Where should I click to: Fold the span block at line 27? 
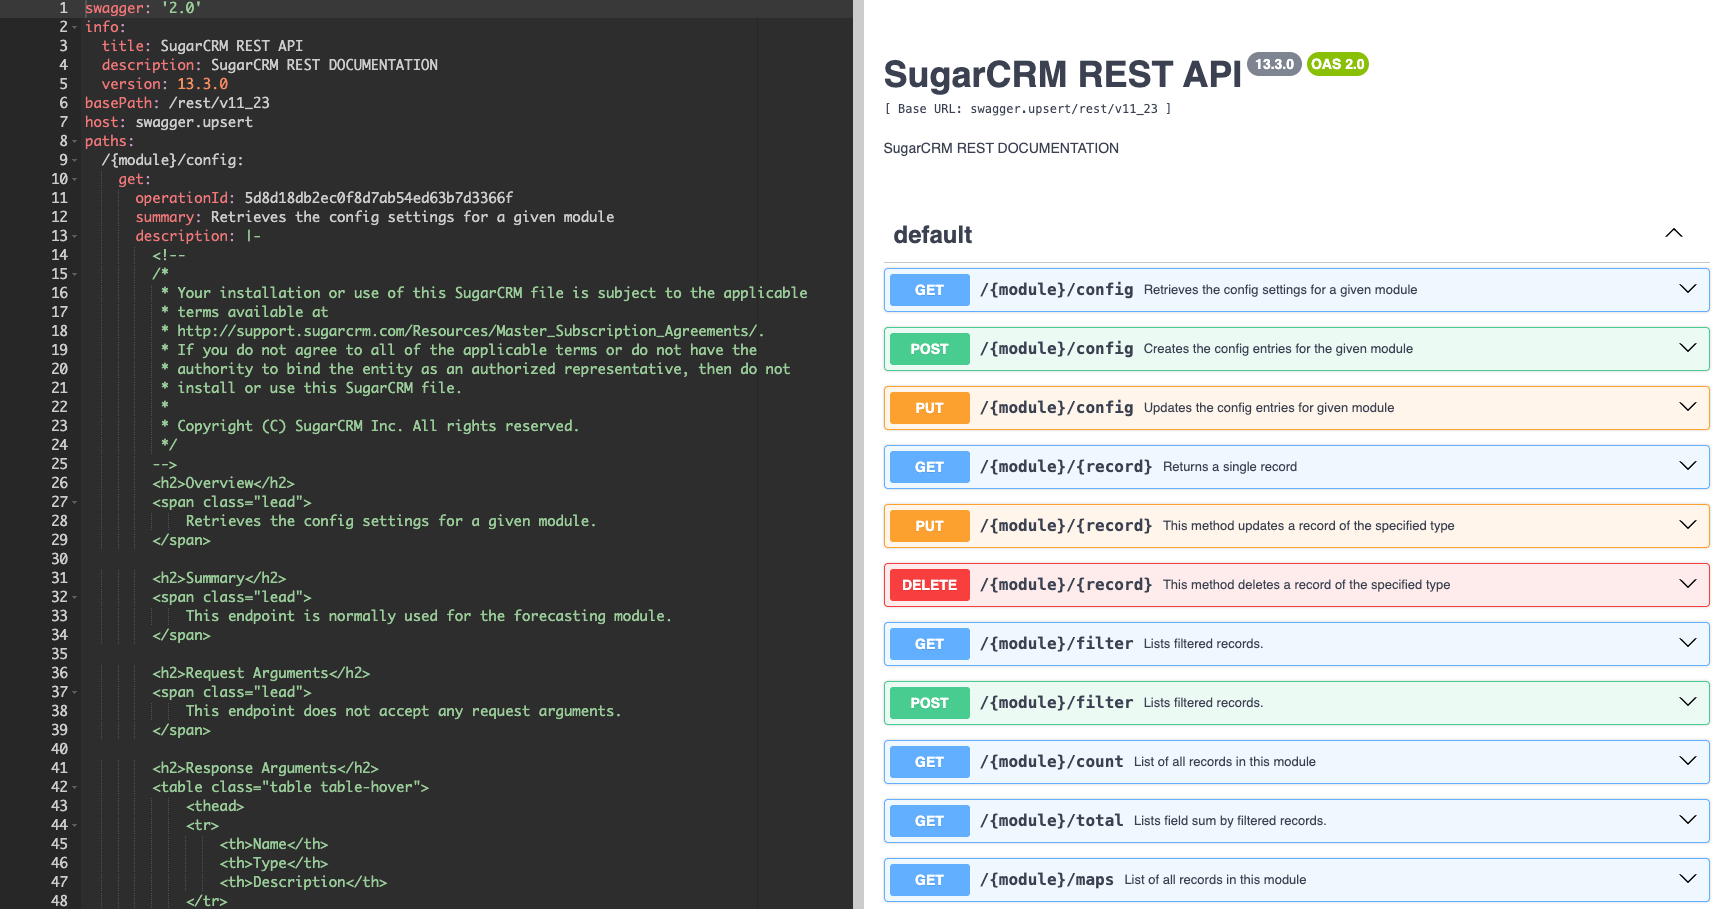(x=74, y=502)
